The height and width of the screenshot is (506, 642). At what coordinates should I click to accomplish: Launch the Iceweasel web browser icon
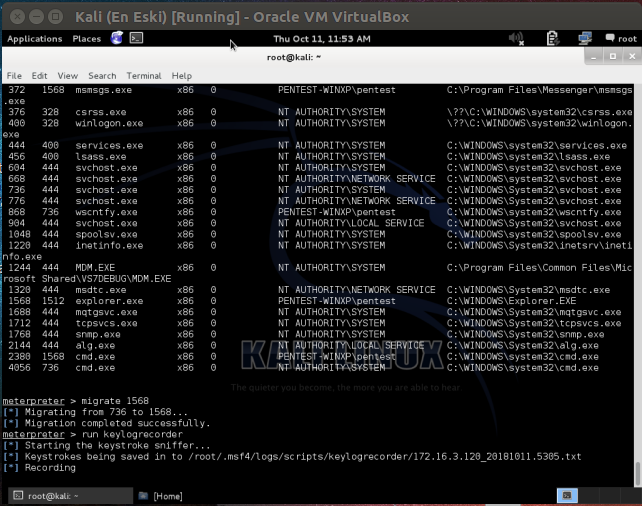117,38
